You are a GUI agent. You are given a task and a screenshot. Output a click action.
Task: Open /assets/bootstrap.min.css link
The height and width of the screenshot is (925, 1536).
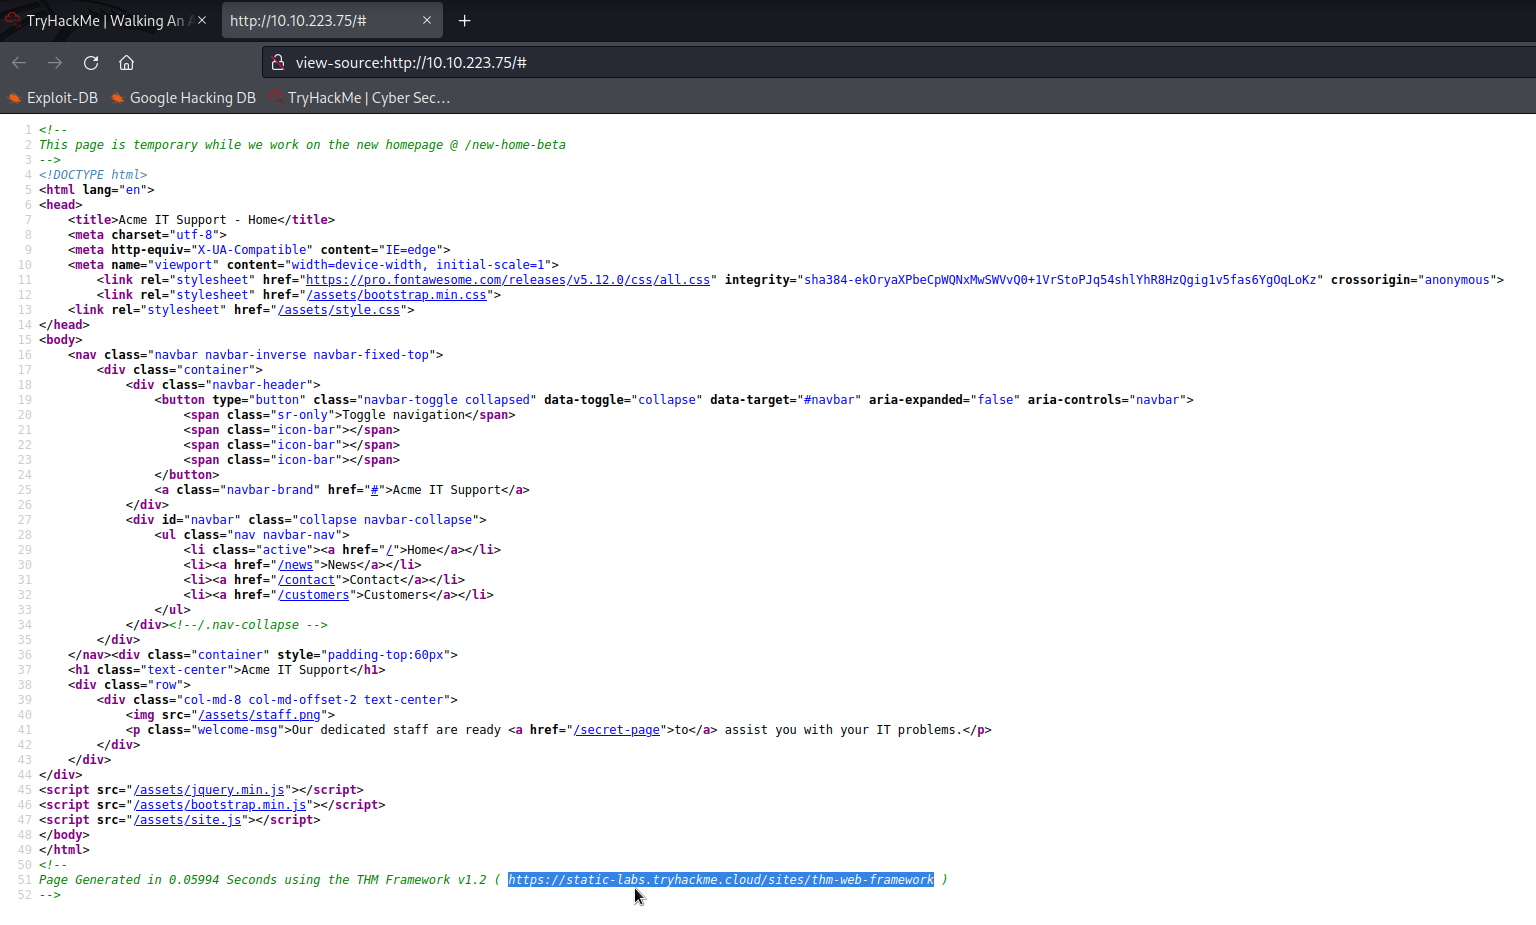point(397,295)
